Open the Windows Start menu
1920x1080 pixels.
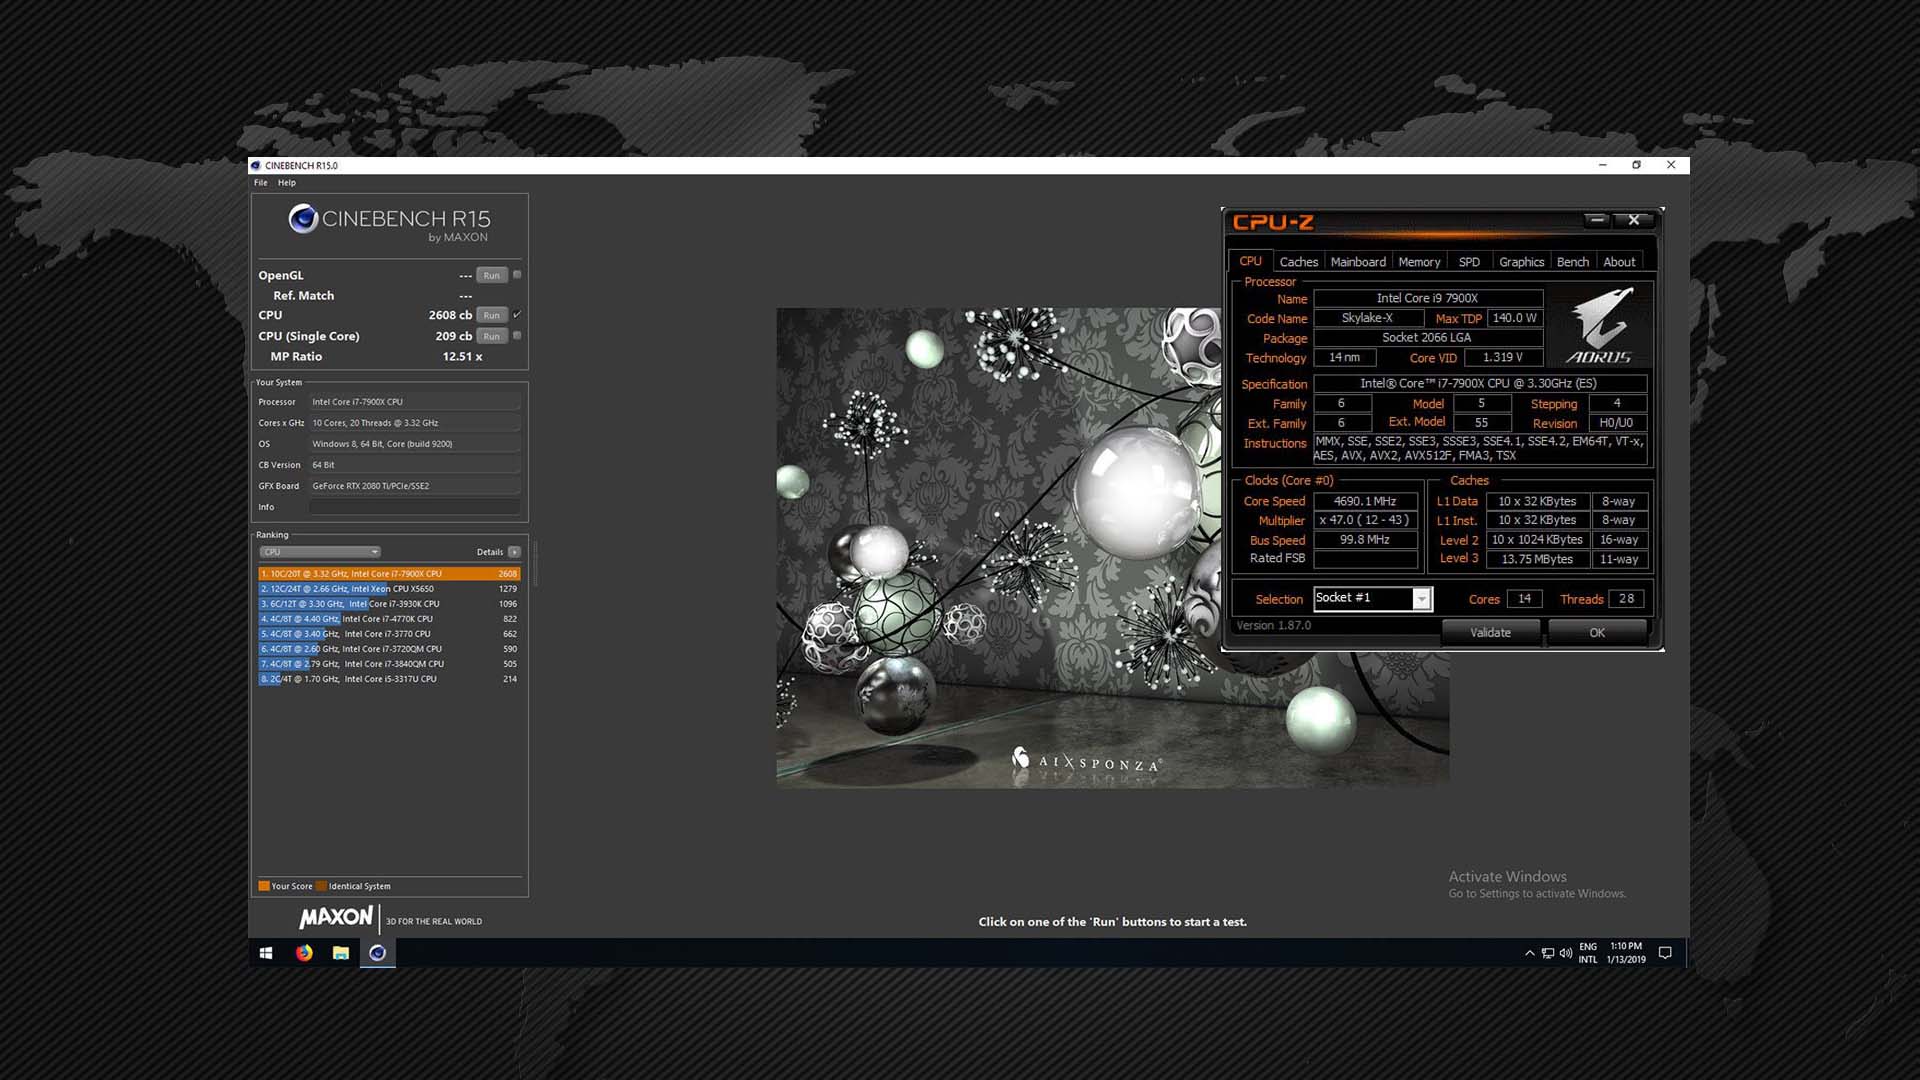(x=266, y=953)
